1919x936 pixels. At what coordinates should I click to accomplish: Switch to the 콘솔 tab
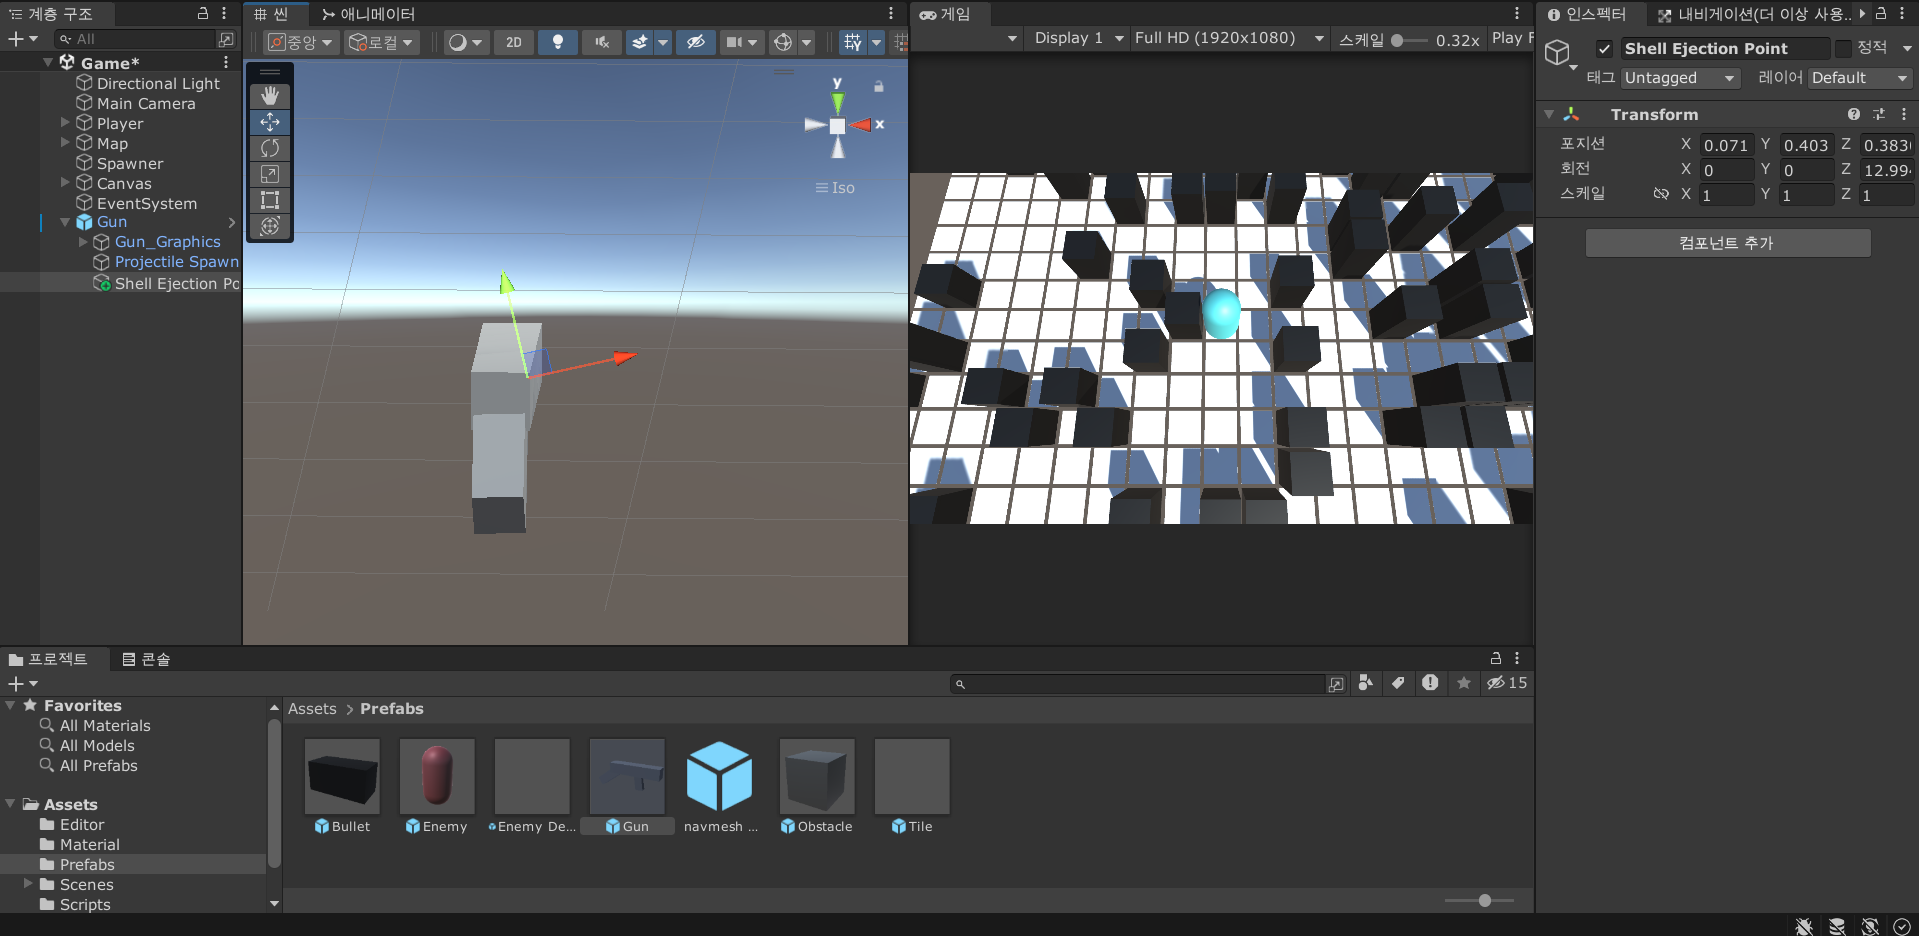click(148, 659)
